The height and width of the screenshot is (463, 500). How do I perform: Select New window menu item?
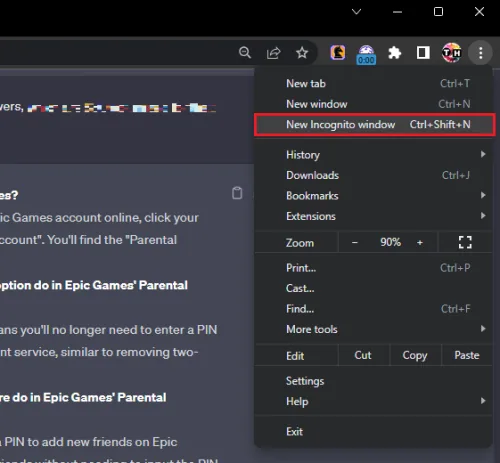(373, 104)
